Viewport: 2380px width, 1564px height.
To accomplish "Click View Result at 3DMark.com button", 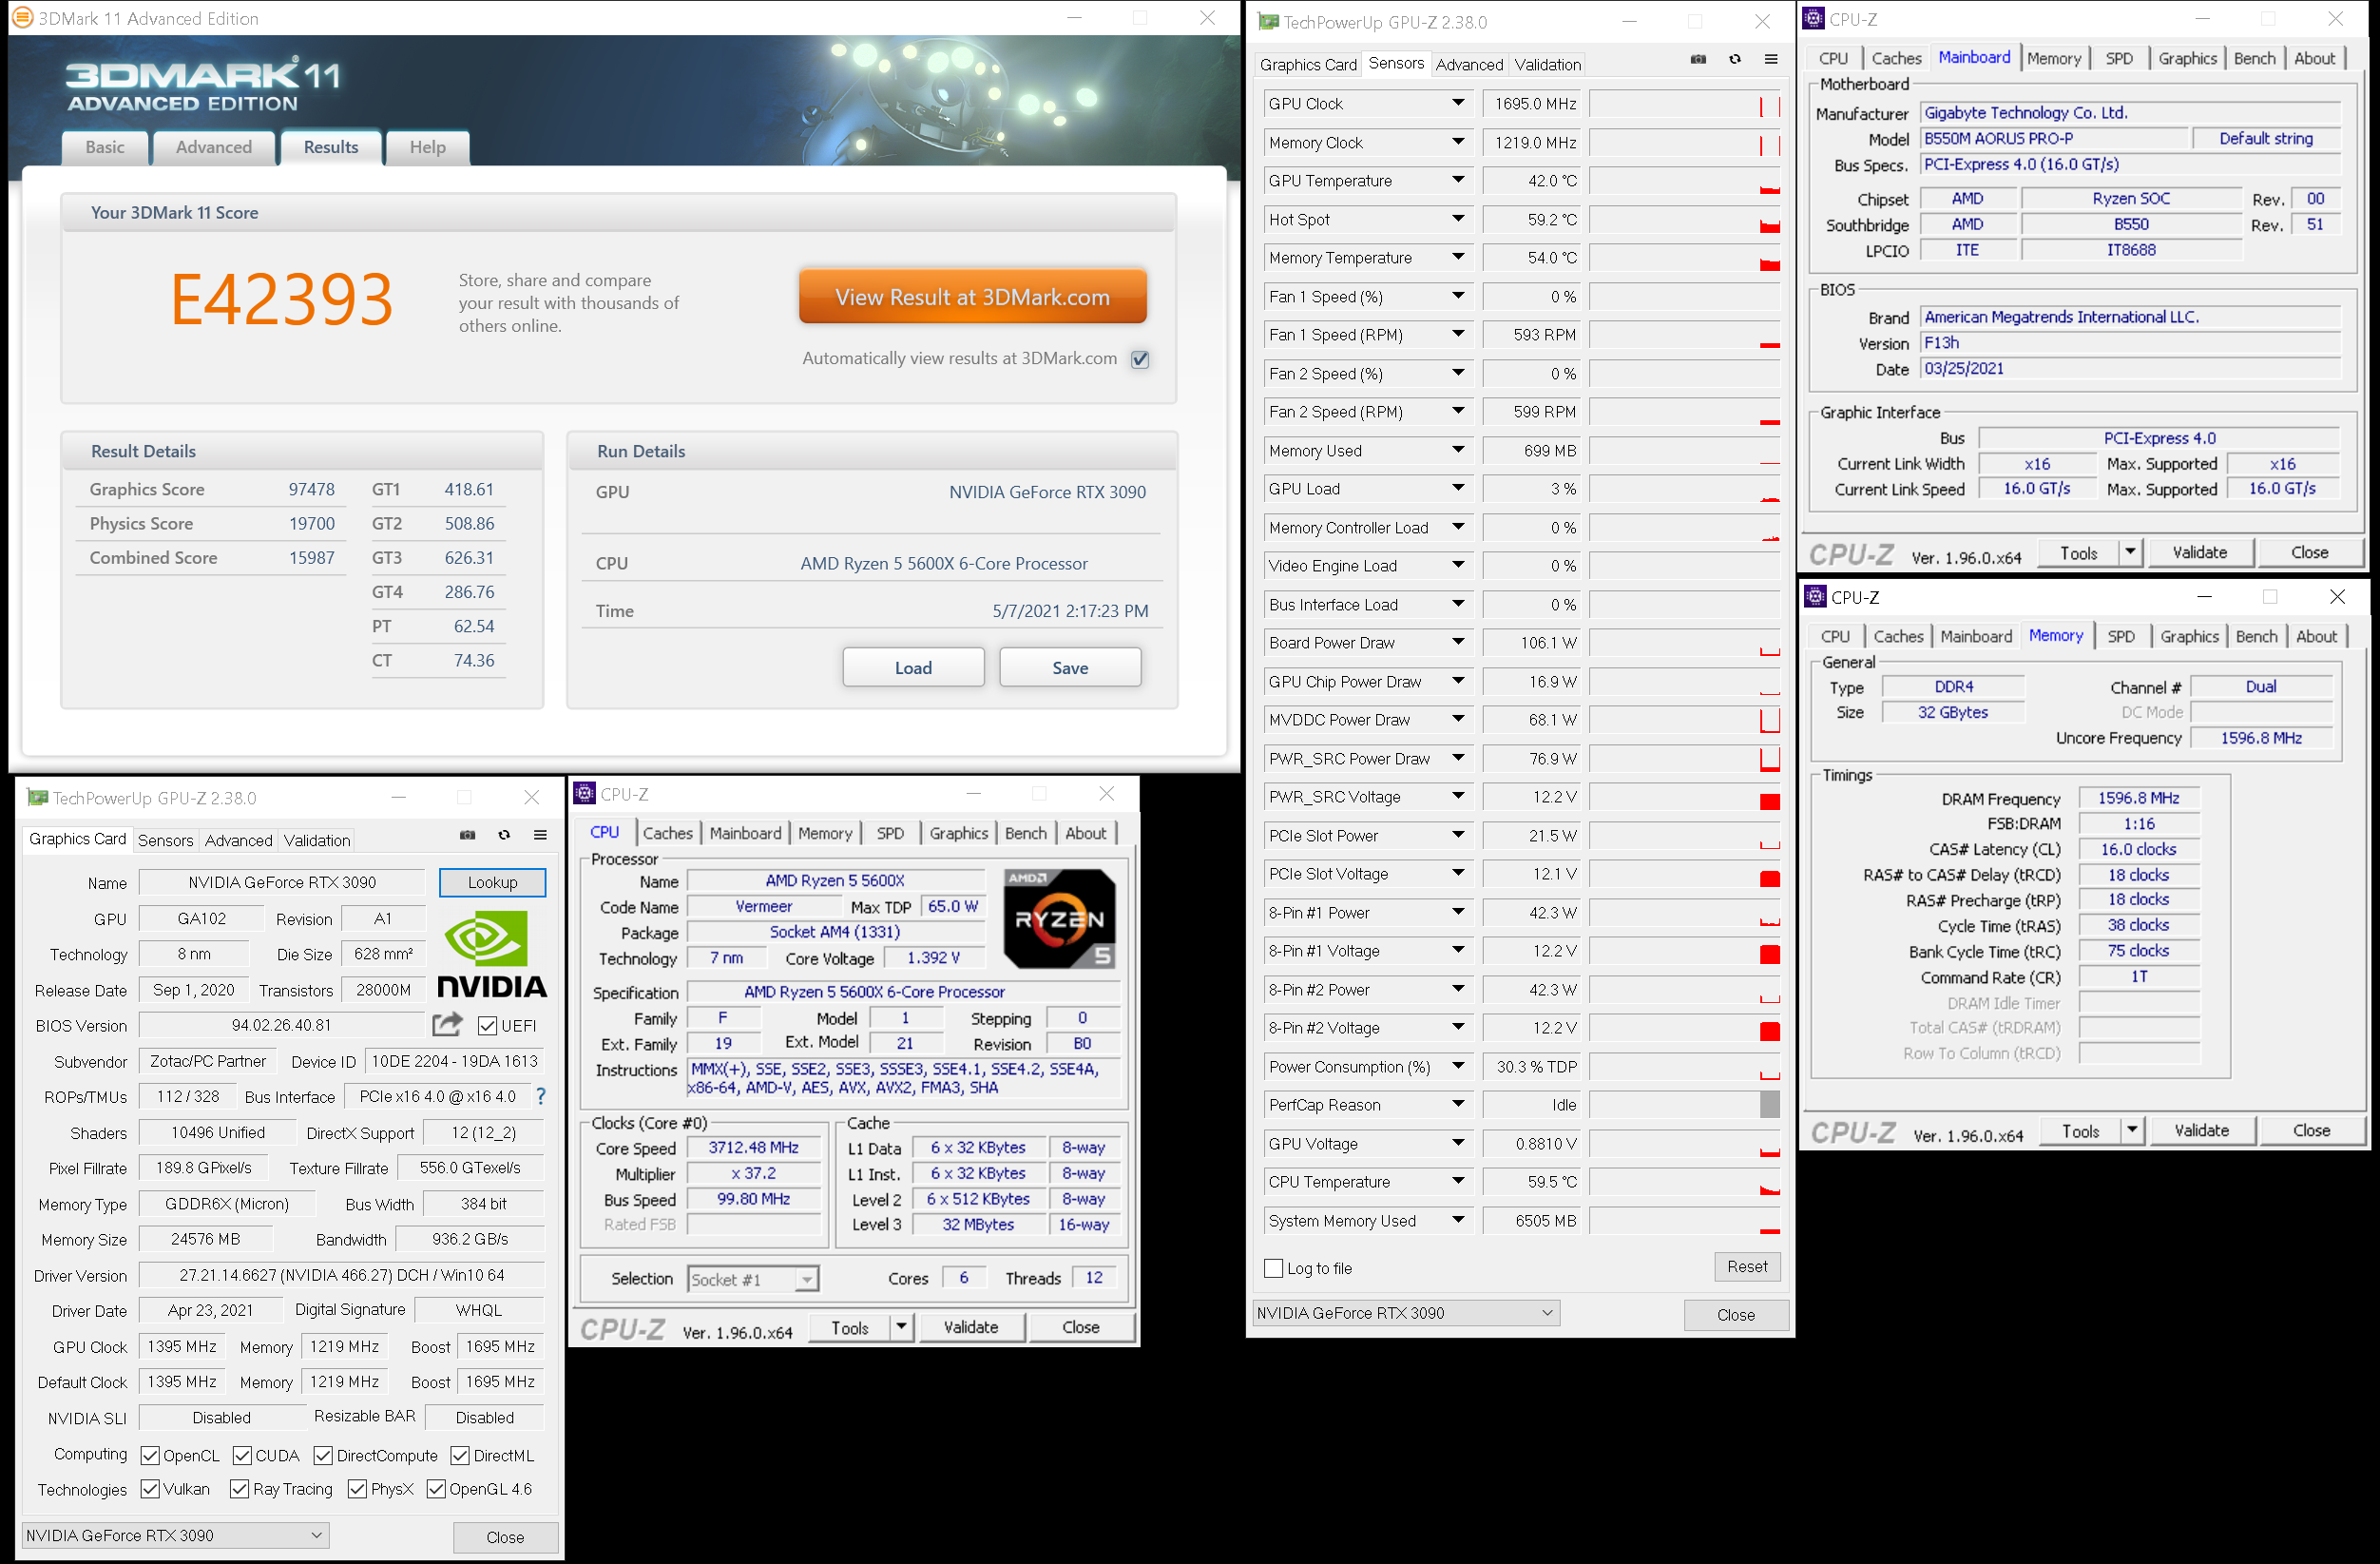I will pos(972,297).
